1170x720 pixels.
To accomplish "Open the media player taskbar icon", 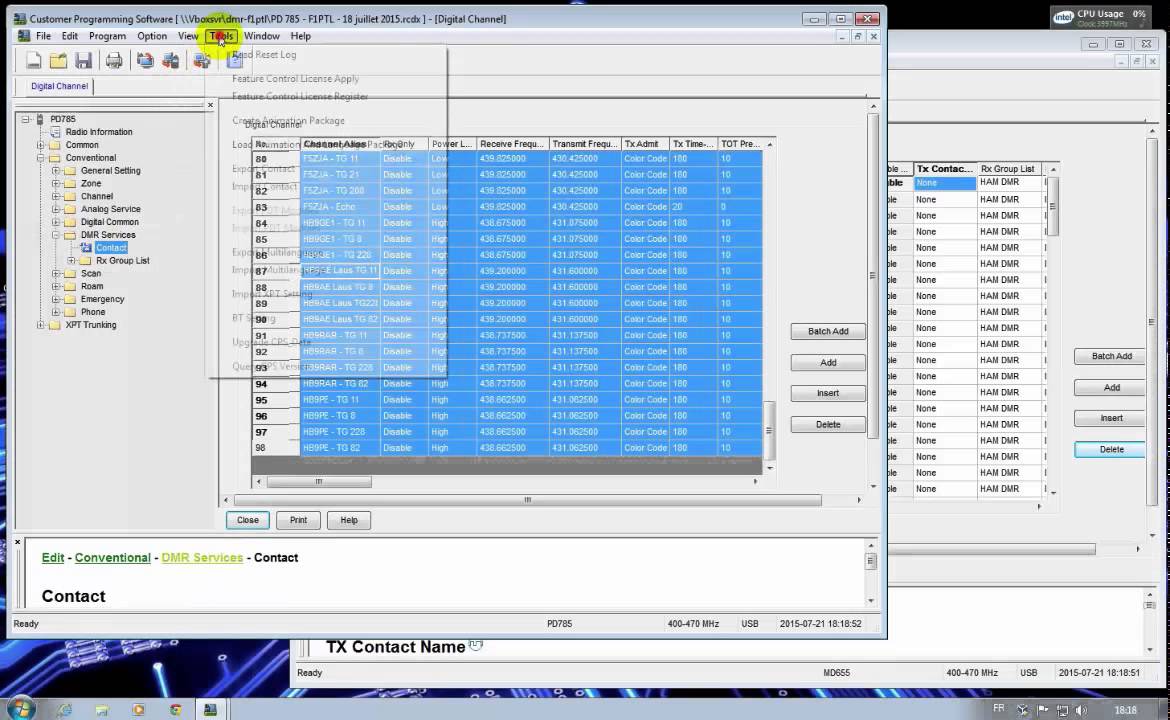I will tap(138, 710).
